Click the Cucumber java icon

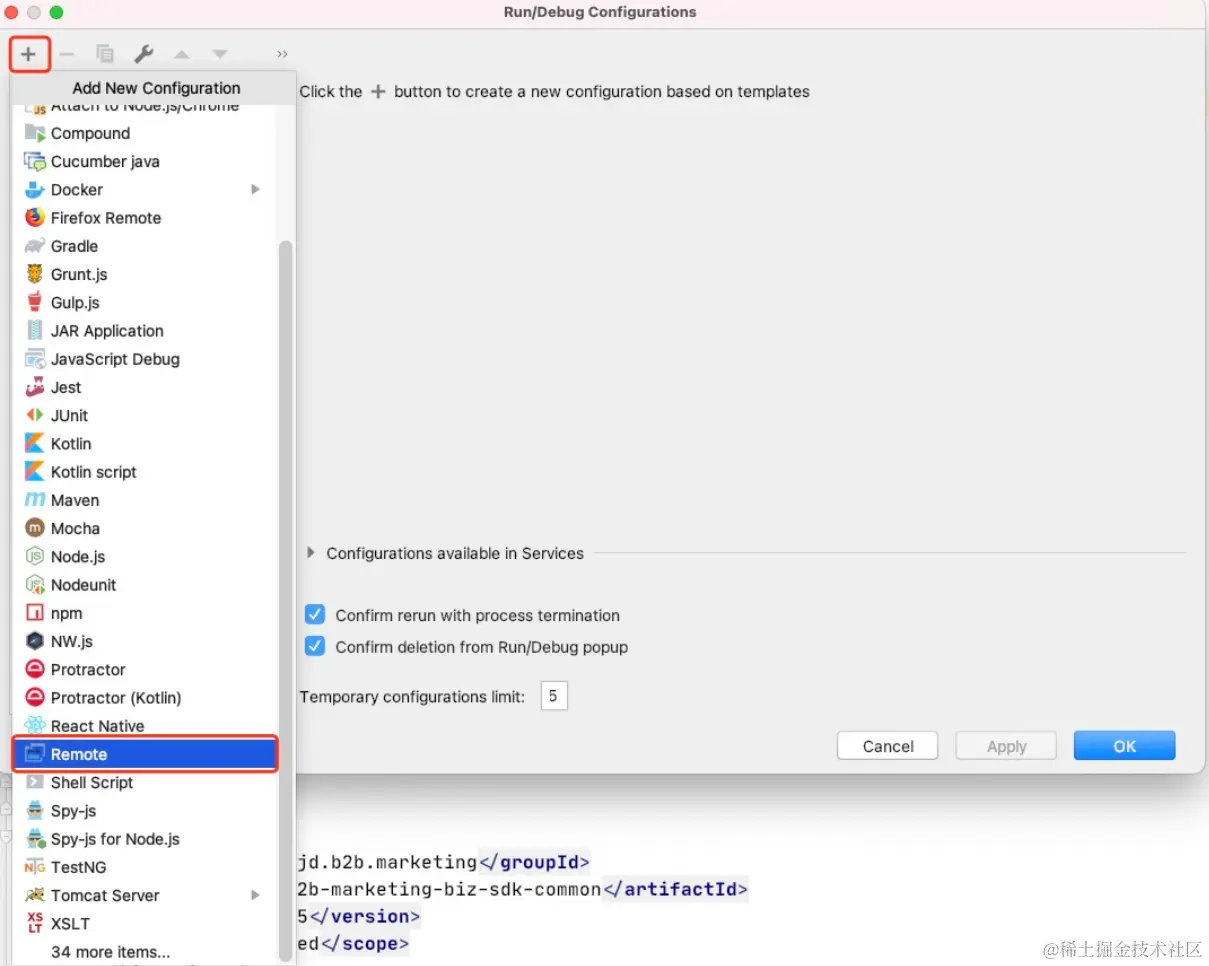[x=35, y=161]
